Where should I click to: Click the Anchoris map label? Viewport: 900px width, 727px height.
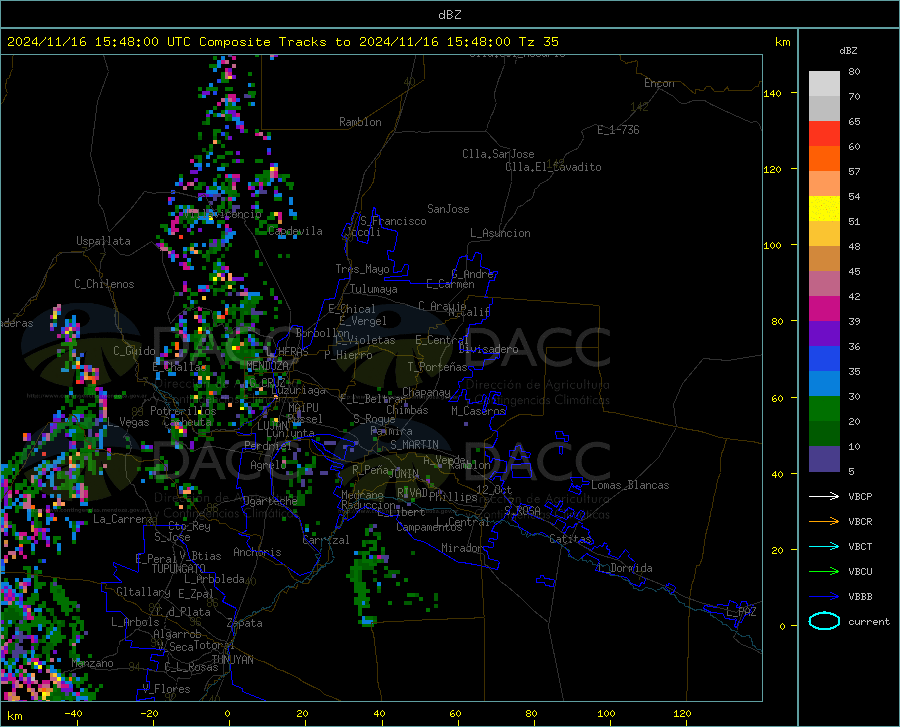(257, 552)
